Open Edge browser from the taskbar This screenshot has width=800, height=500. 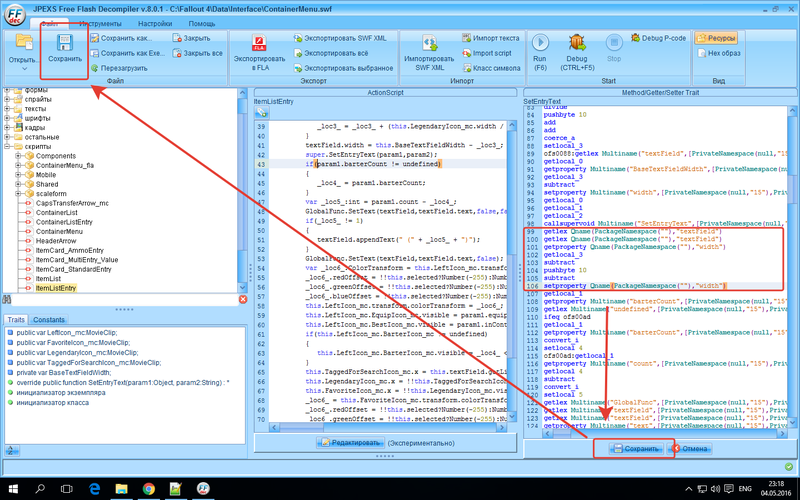click(x=94, y=489)
